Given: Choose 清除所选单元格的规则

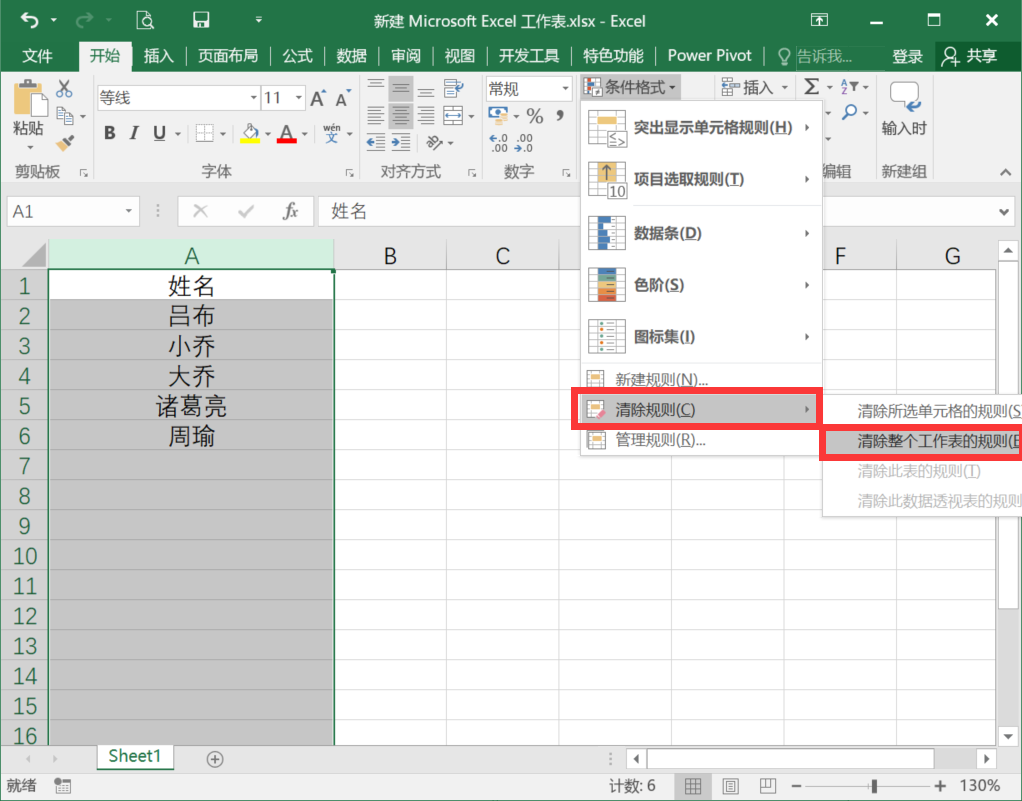Looking at the screenshot, I should coord(922,411).
